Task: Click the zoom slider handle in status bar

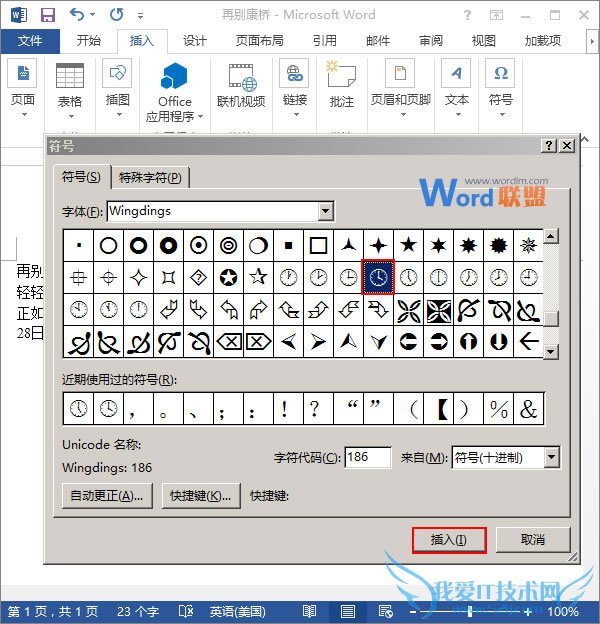Action: coord(470,611)
